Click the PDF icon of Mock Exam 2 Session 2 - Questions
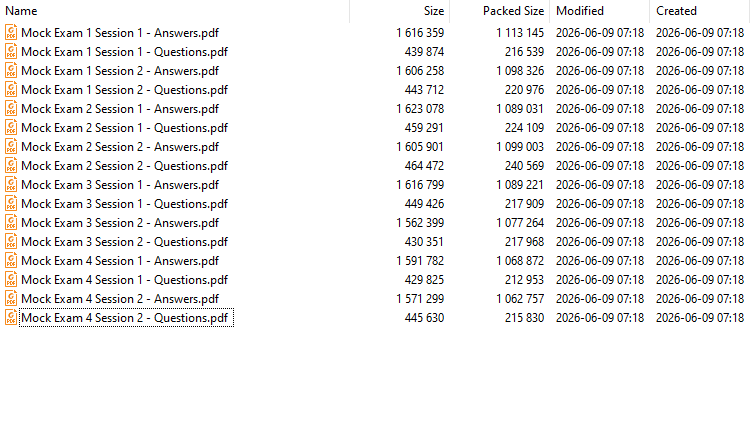The image size is (754, 448). pos(11,166)
